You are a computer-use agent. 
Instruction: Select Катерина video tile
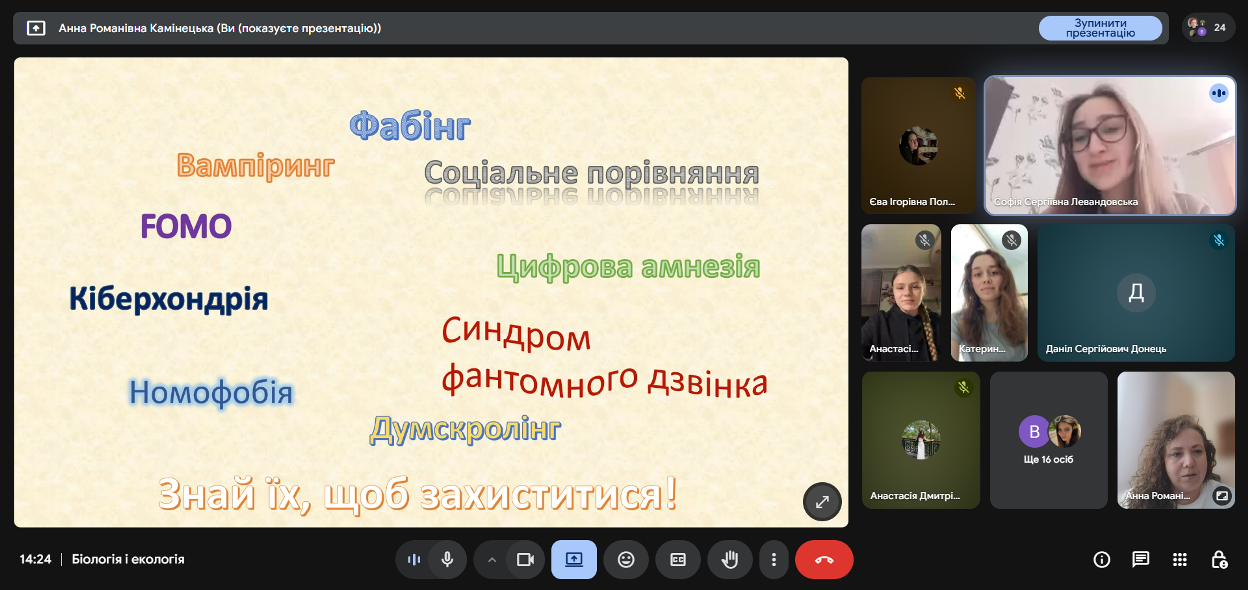[989, 292]
